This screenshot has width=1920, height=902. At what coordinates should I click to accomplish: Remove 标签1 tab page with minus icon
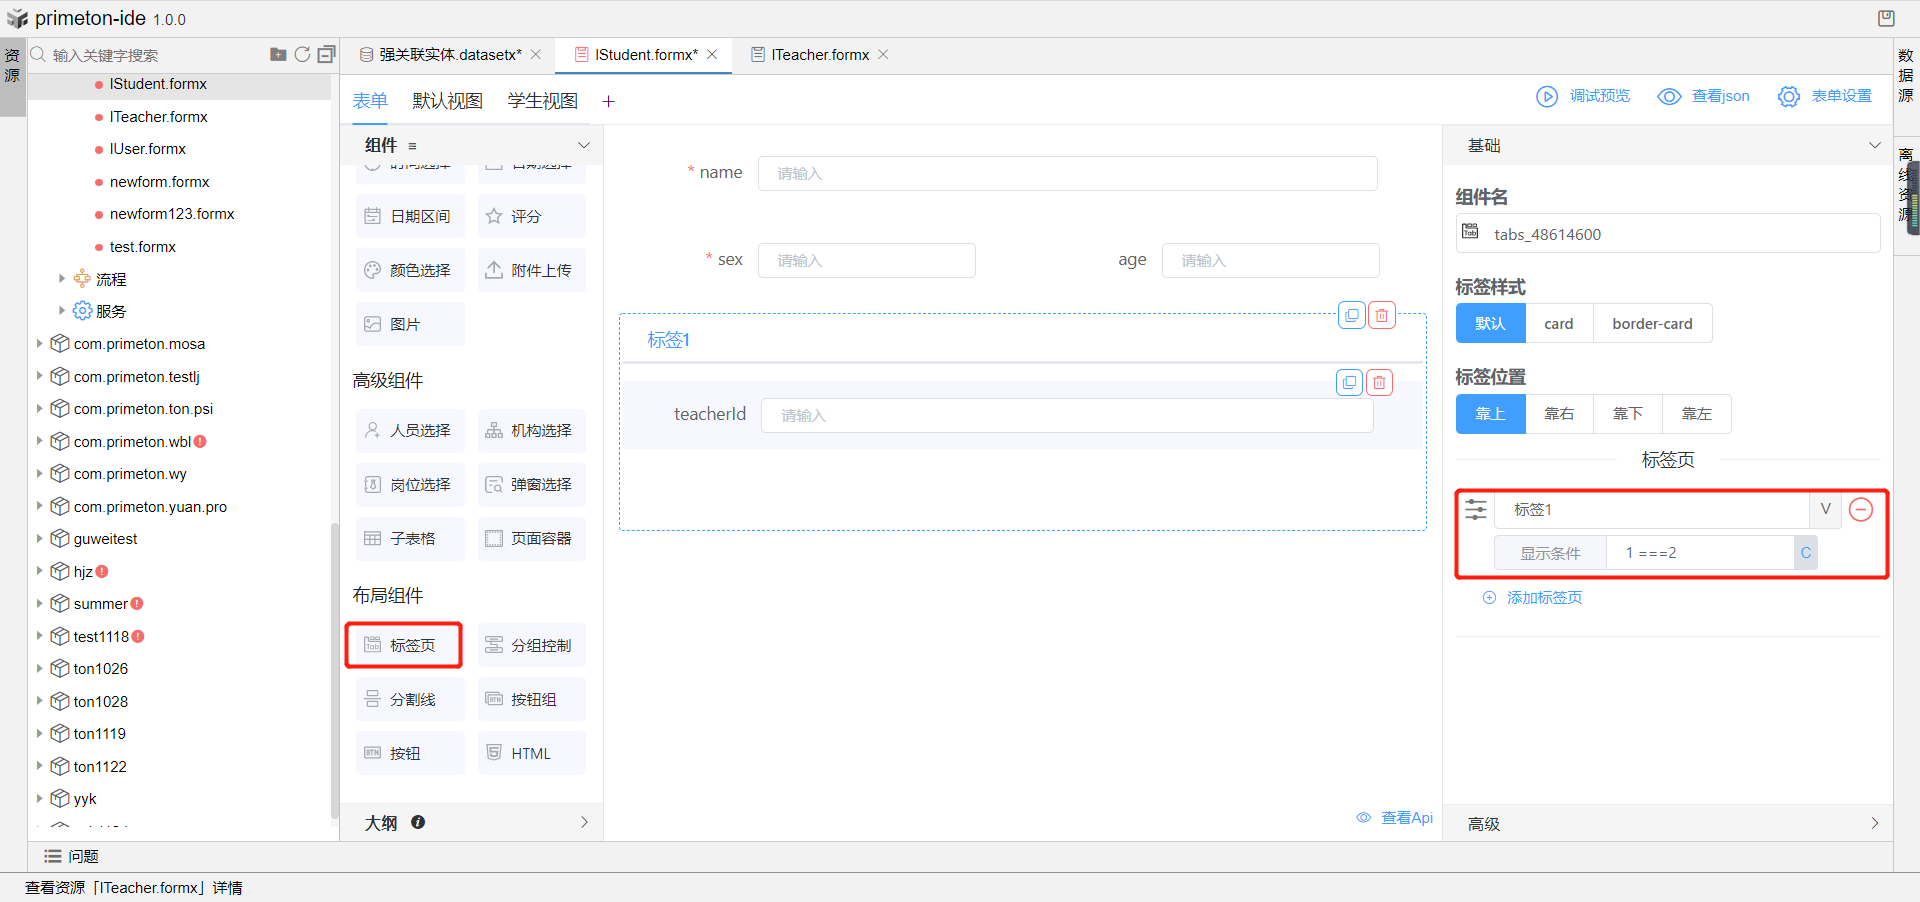coord(1860,510)
